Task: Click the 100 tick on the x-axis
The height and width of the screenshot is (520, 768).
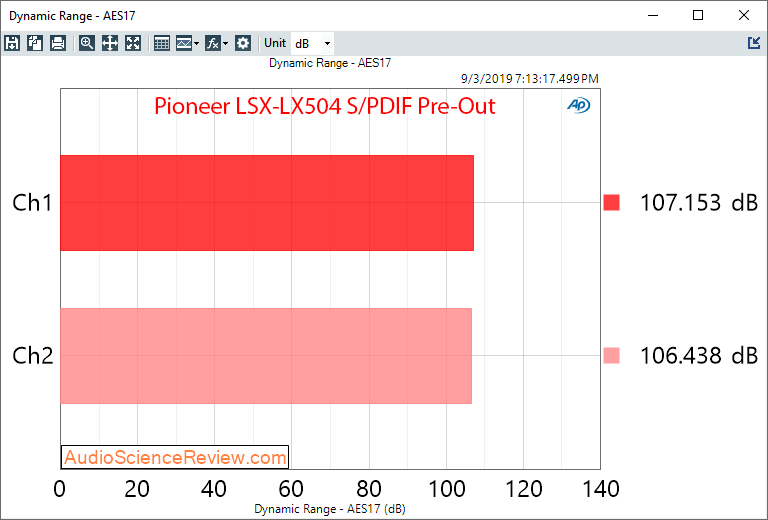Action: tap(447, 489)
